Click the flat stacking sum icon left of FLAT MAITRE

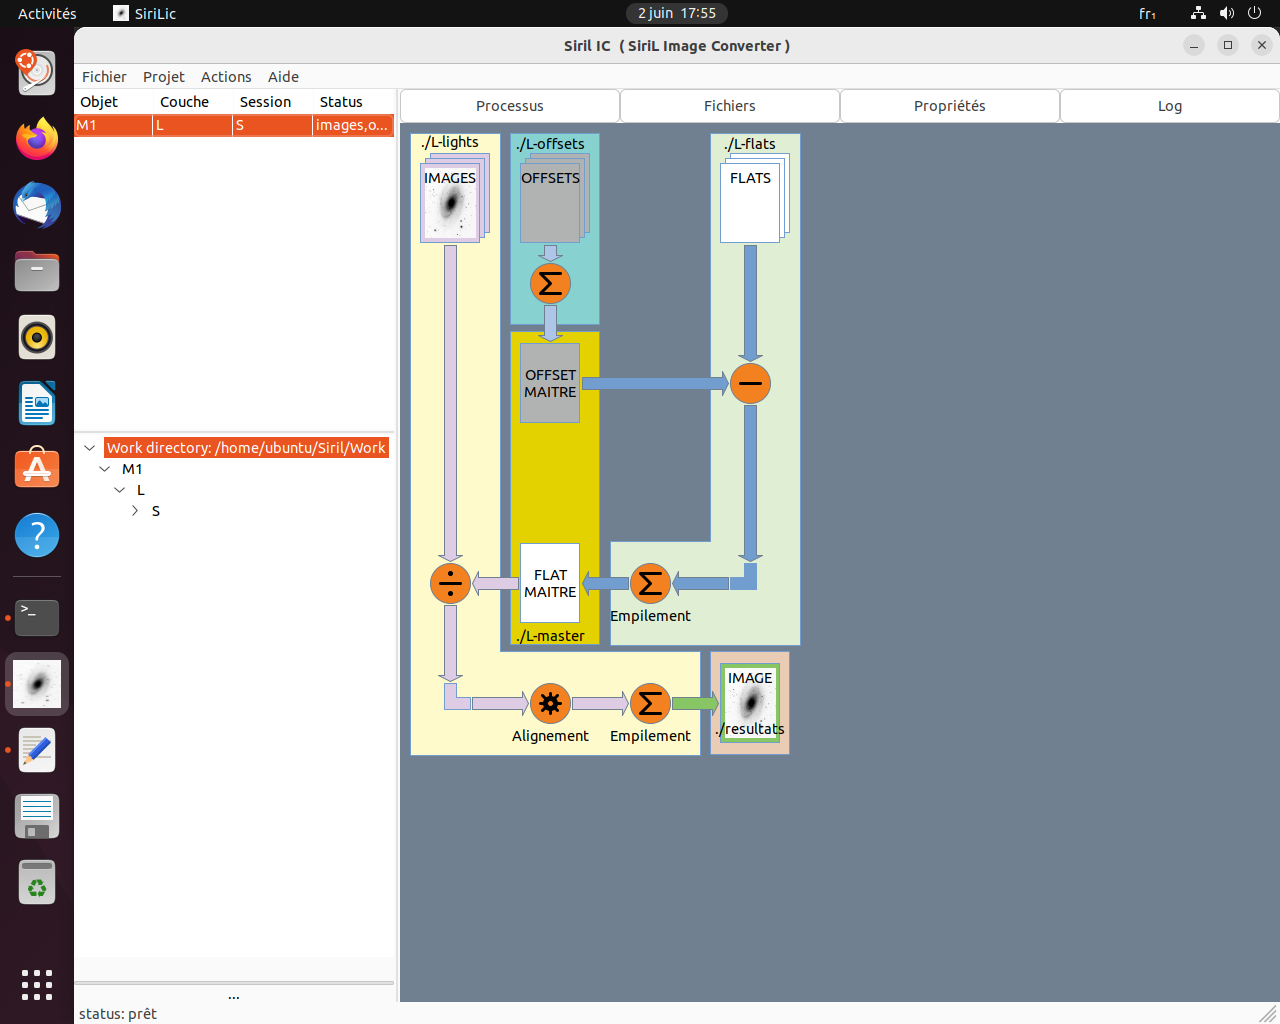(x=650, y=583)
